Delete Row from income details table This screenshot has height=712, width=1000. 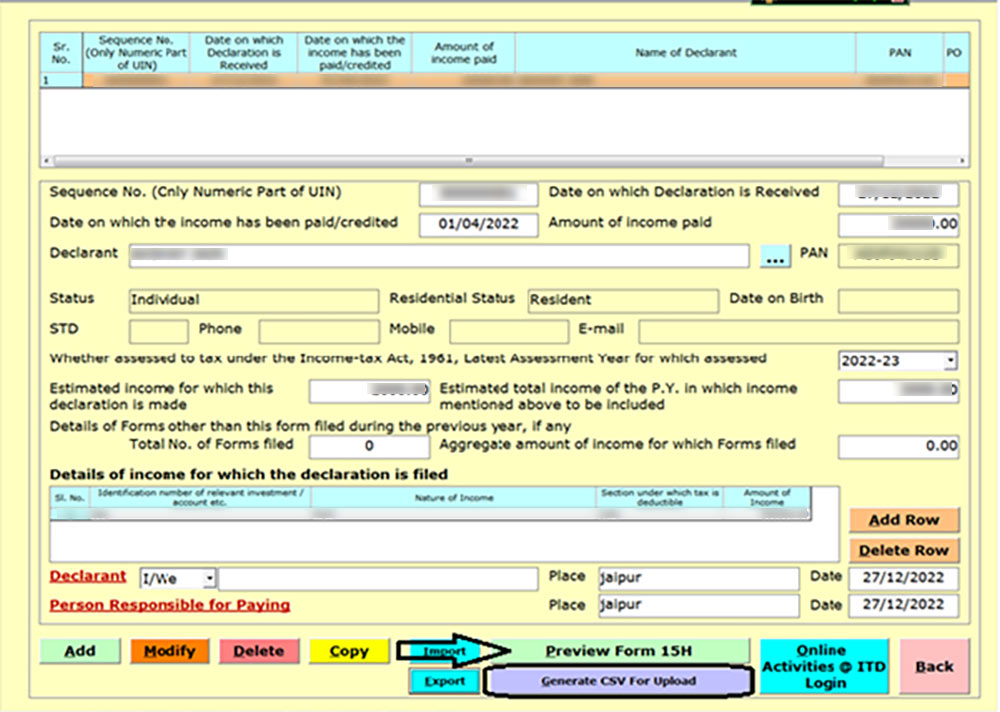[903, 550]
